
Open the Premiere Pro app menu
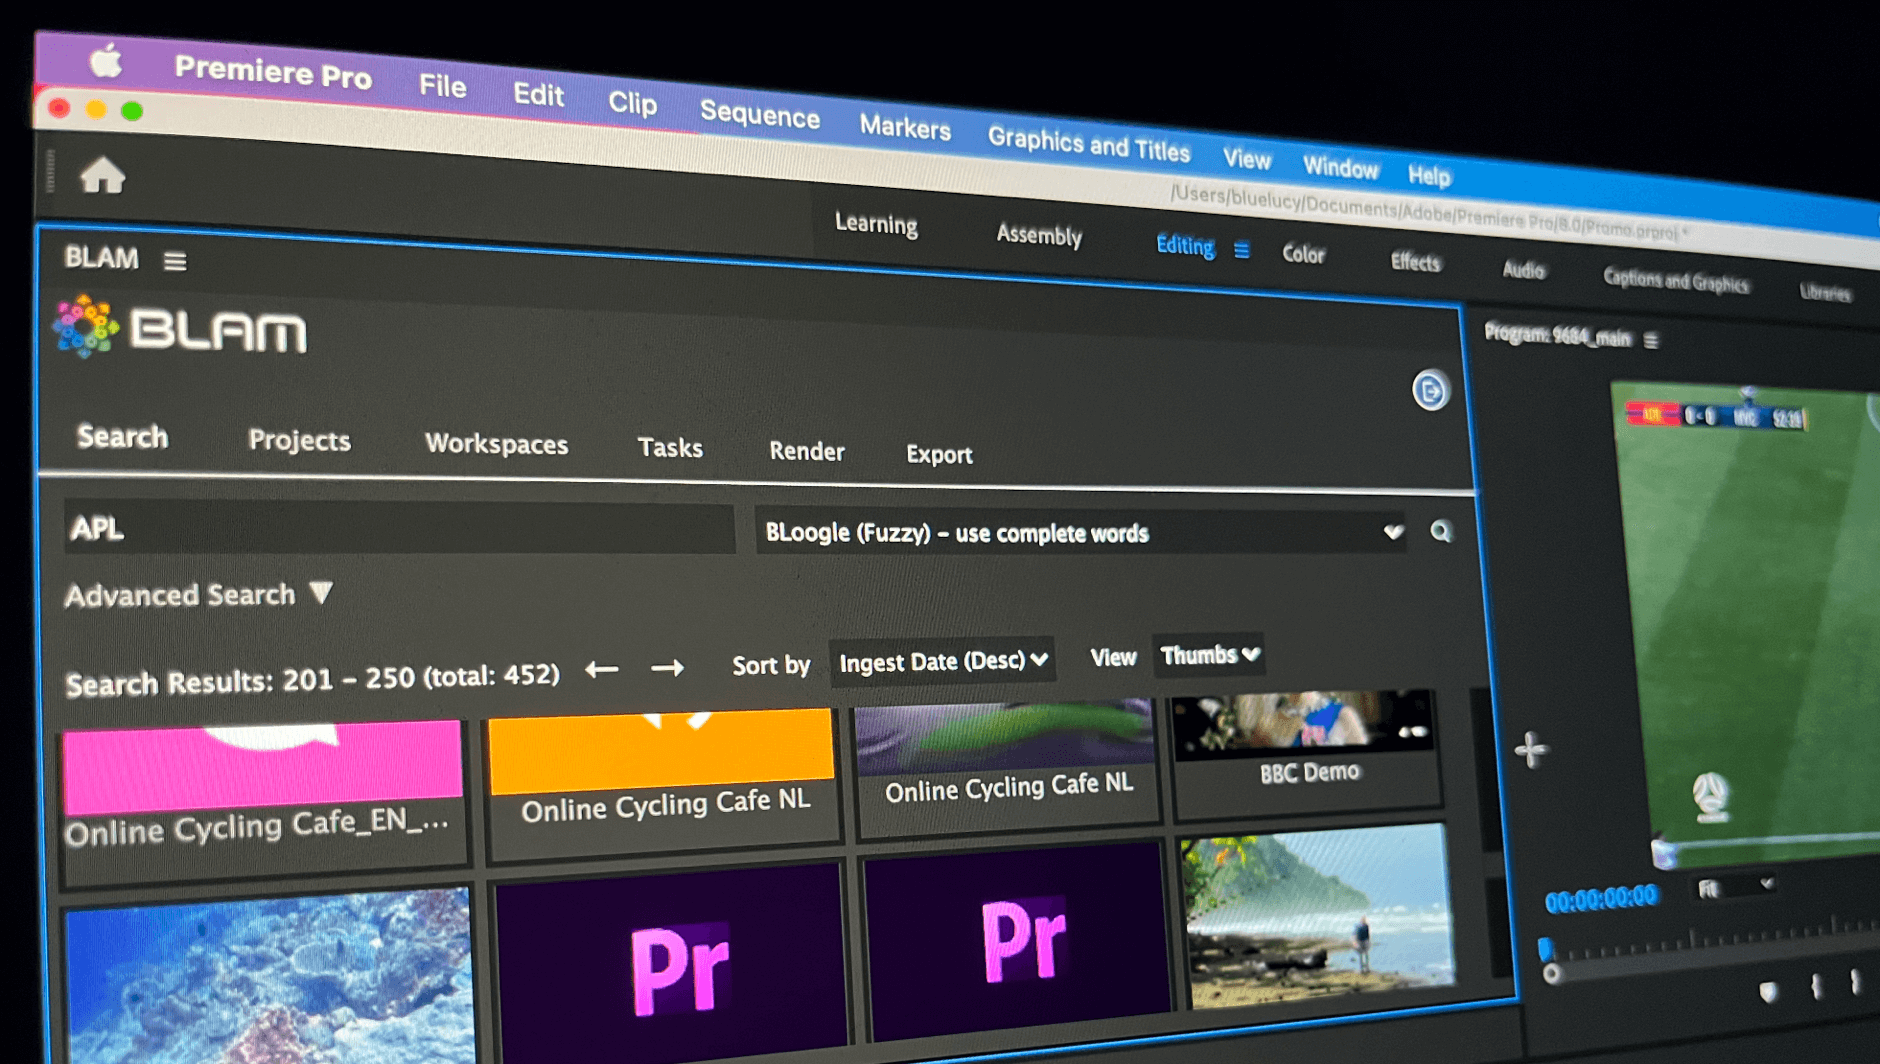273,72
